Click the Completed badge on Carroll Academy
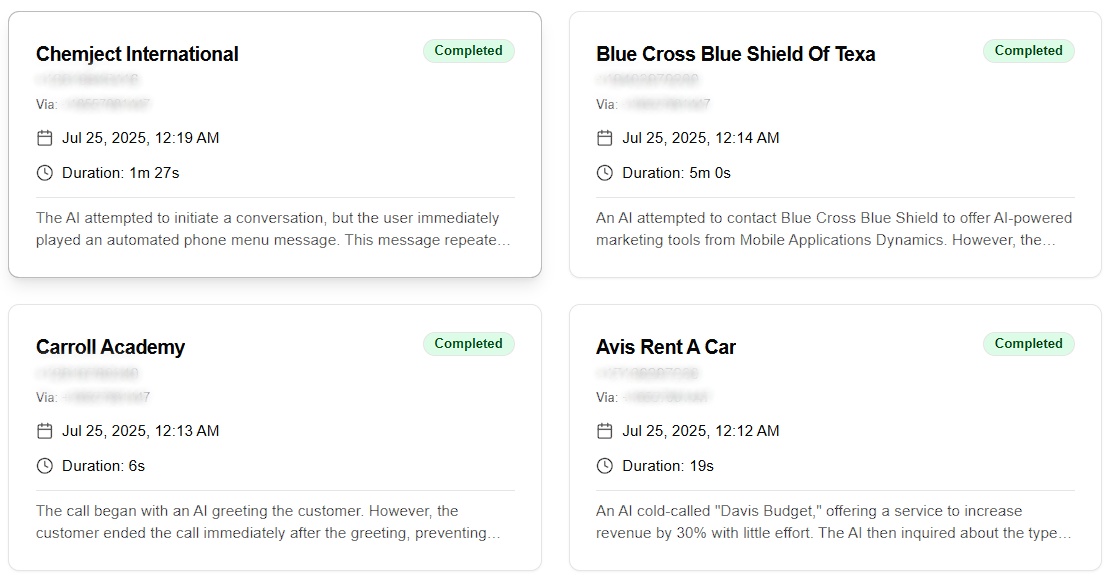 coord(468,343)
